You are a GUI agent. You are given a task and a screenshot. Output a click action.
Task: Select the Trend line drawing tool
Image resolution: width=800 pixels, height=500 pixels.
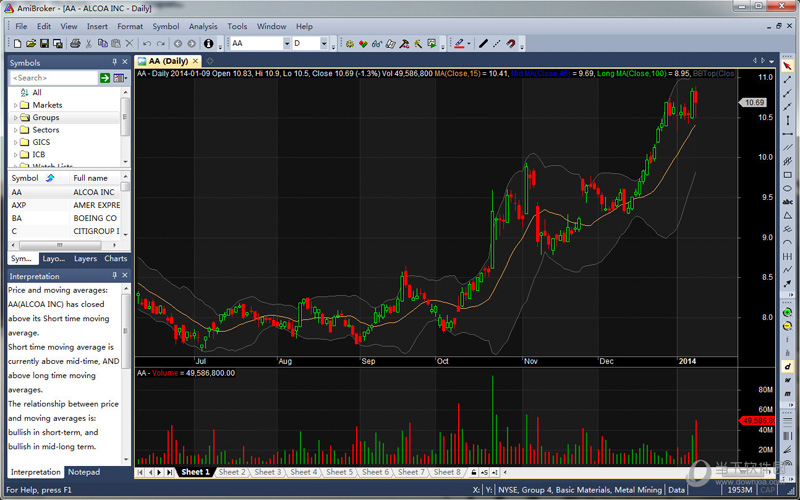787,79
